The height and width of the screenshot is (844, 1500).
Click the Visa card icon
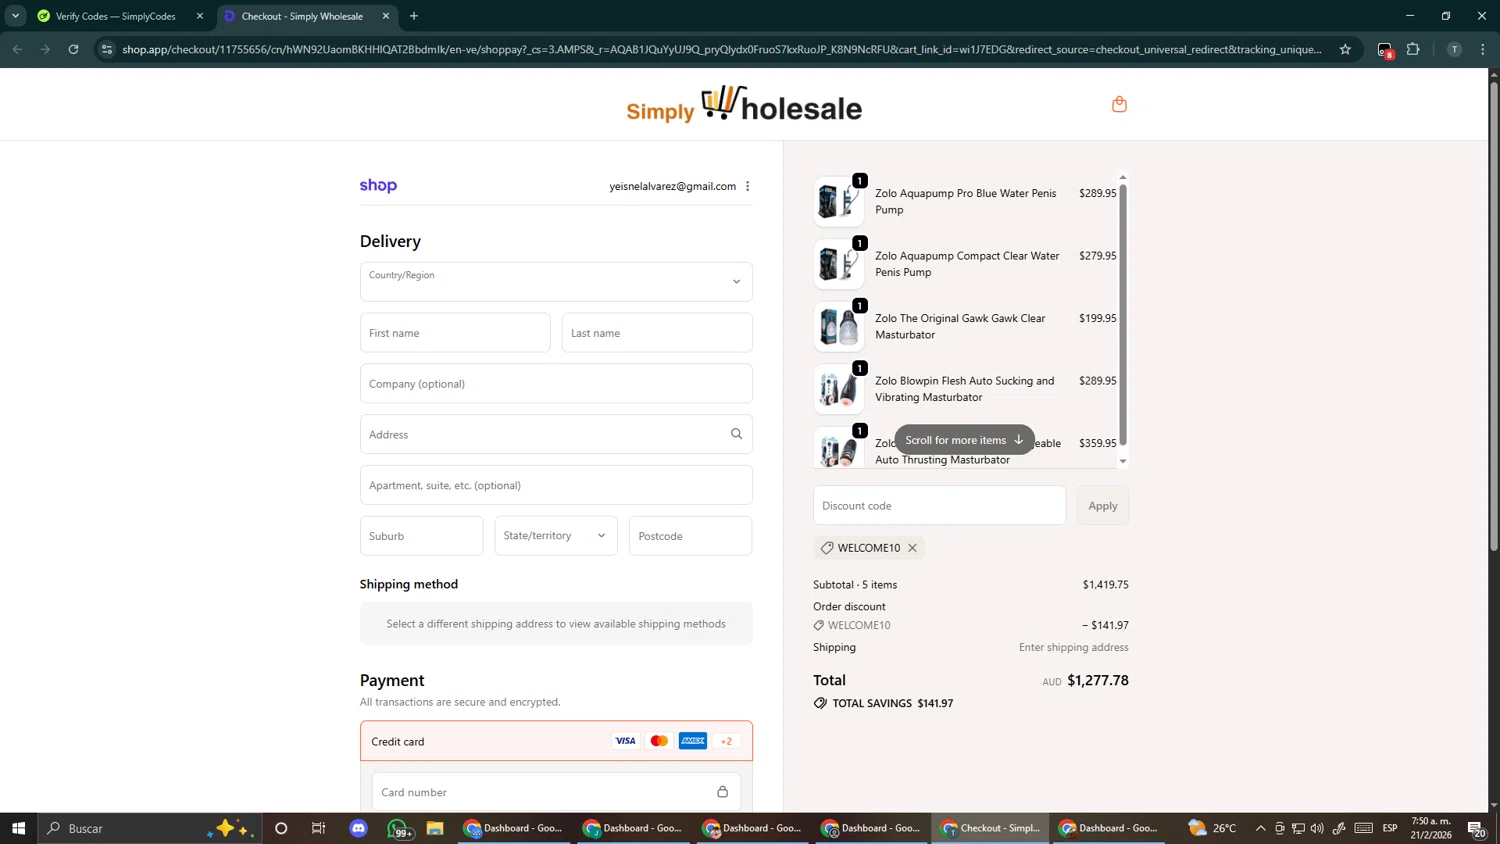[x=625, y=741]
